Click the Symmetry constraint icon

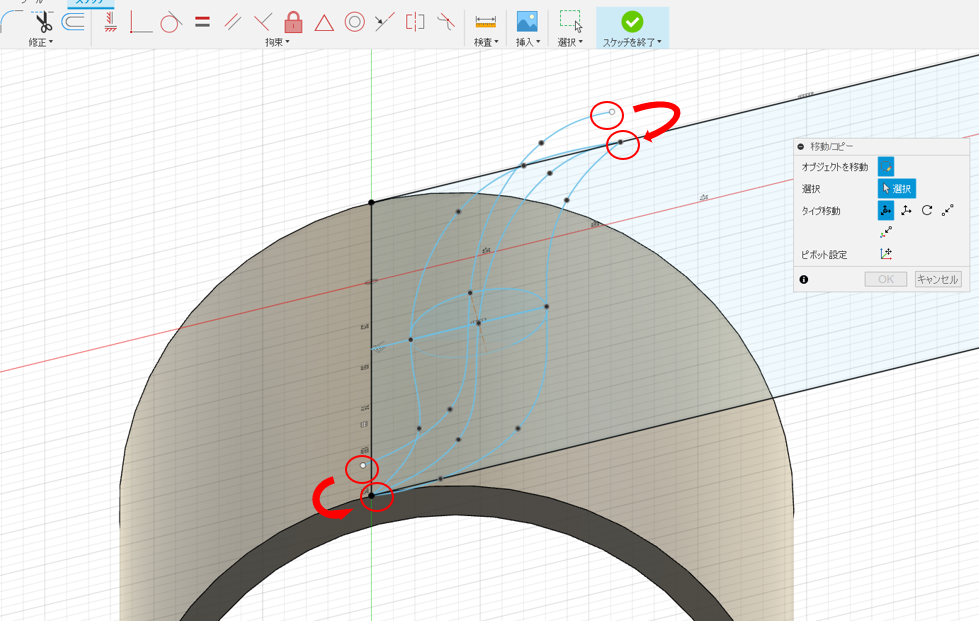[415, 22]
